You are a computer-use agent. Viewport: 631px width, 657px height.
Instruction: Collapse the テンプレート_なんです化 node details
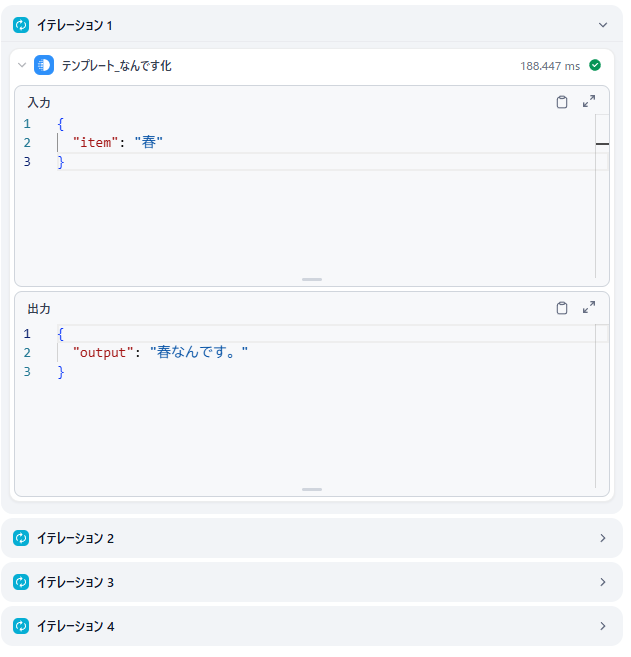(22, 66)
